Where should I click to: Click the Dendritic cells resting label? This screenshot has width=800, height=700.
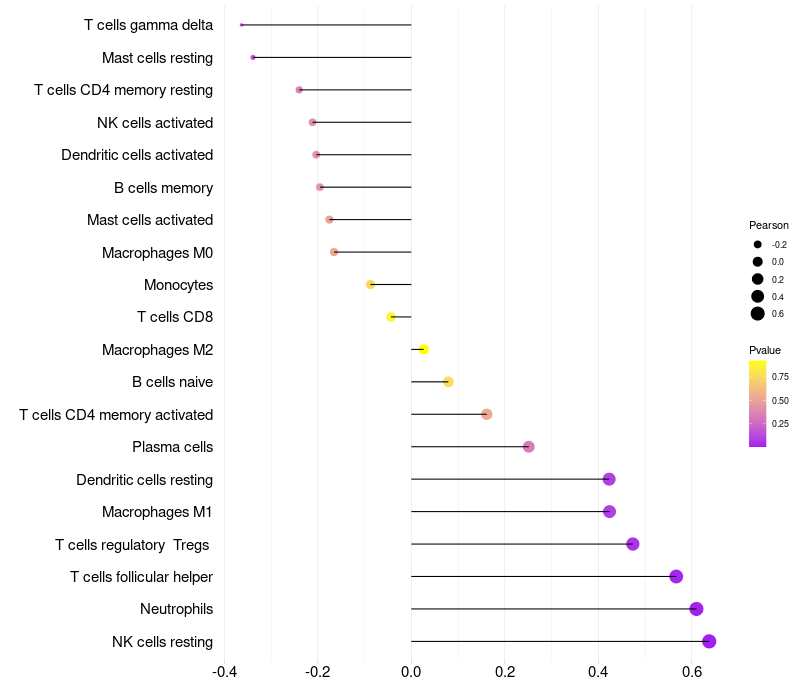click(144, 480)
